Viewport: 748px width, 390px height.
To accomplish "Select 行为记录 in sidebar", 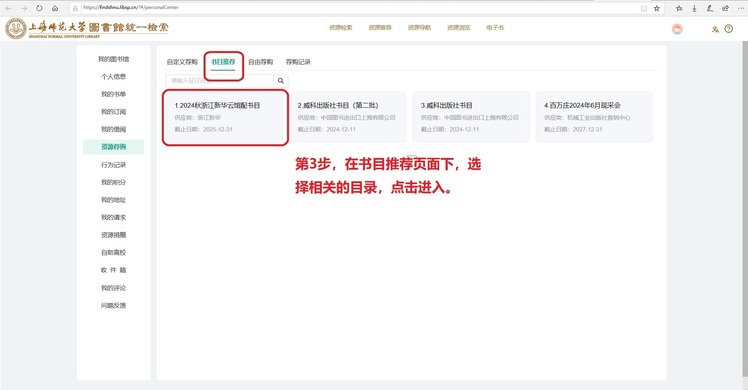I will (x=114, y=165).
